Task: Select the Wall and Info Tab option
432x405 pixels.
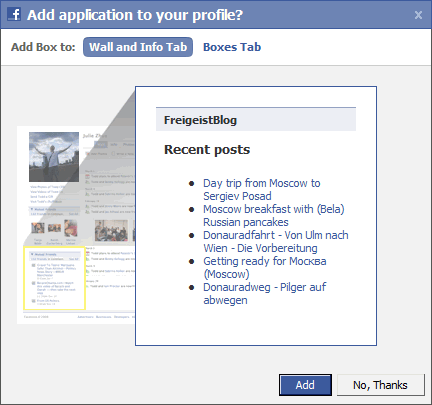Action: pos(138,47)
